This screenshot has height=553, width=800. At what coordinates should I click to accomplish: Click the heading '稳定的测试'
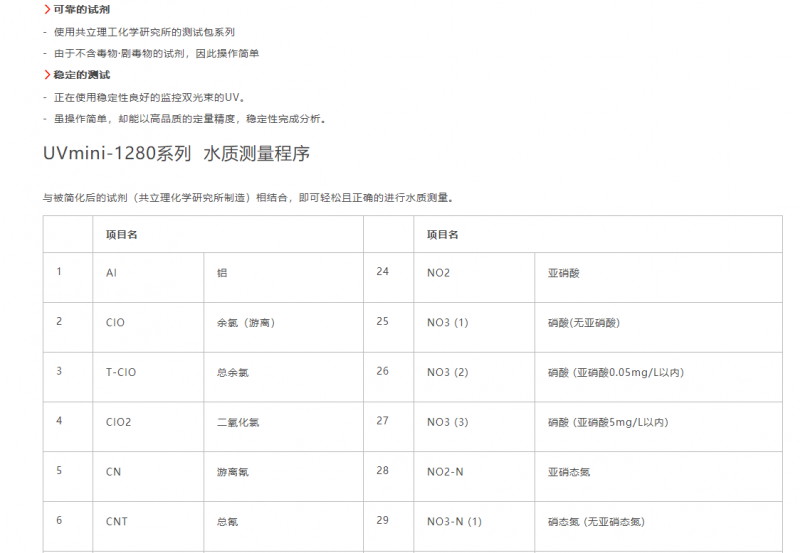click(x=82, y=75)
